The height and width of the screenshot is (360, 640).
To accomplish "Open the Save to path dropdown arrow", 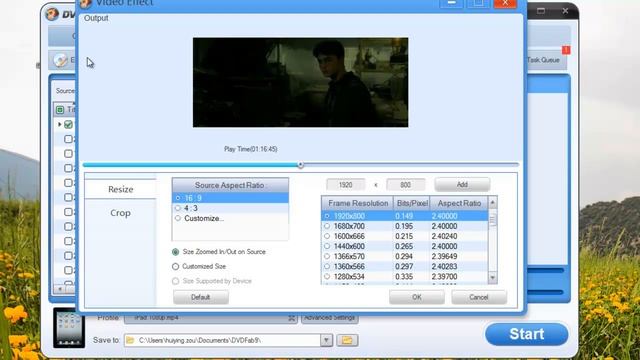I will [x=326, y=340].
